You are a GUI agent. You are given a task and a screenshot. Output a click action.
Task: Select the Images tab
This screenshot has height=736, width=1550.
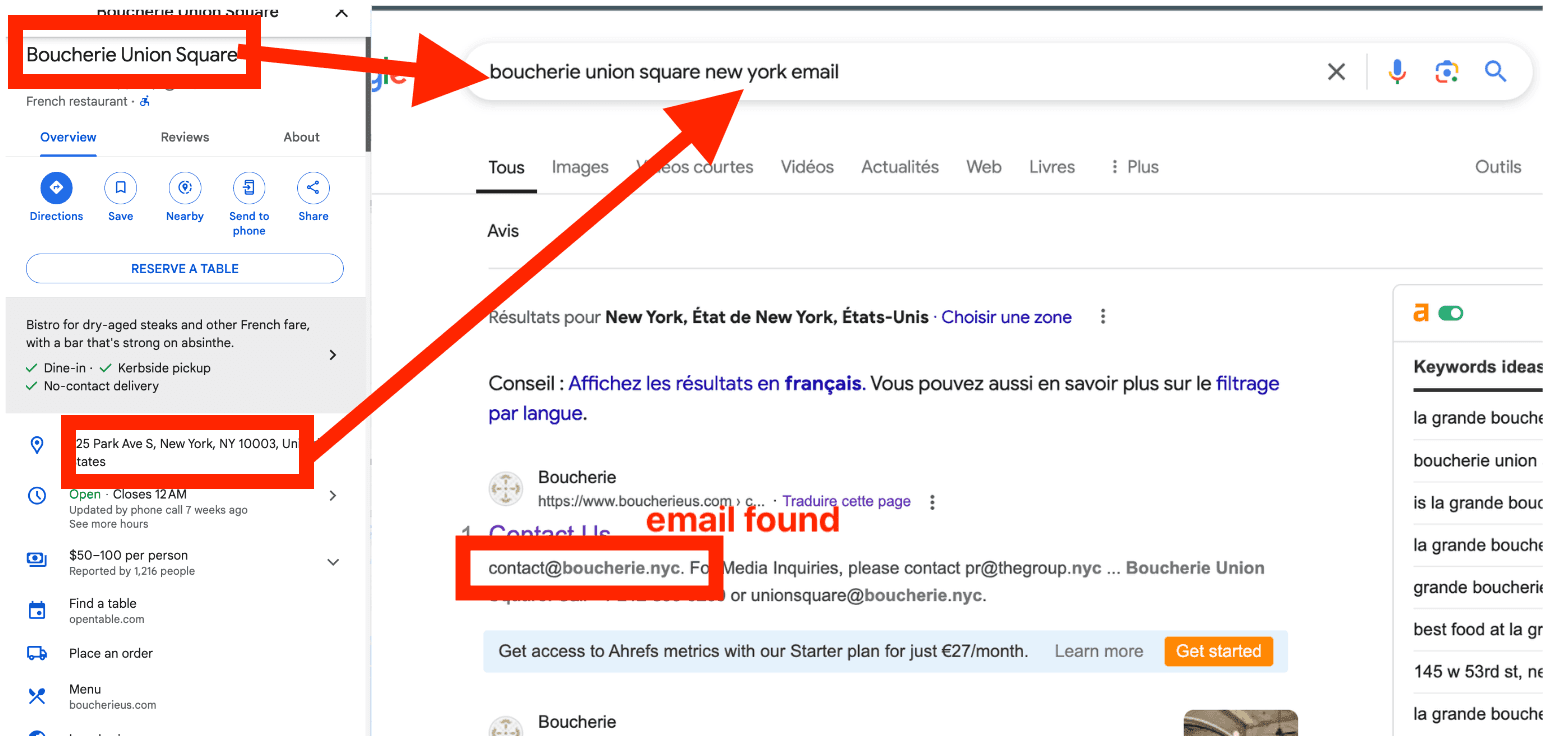point(580,167)
